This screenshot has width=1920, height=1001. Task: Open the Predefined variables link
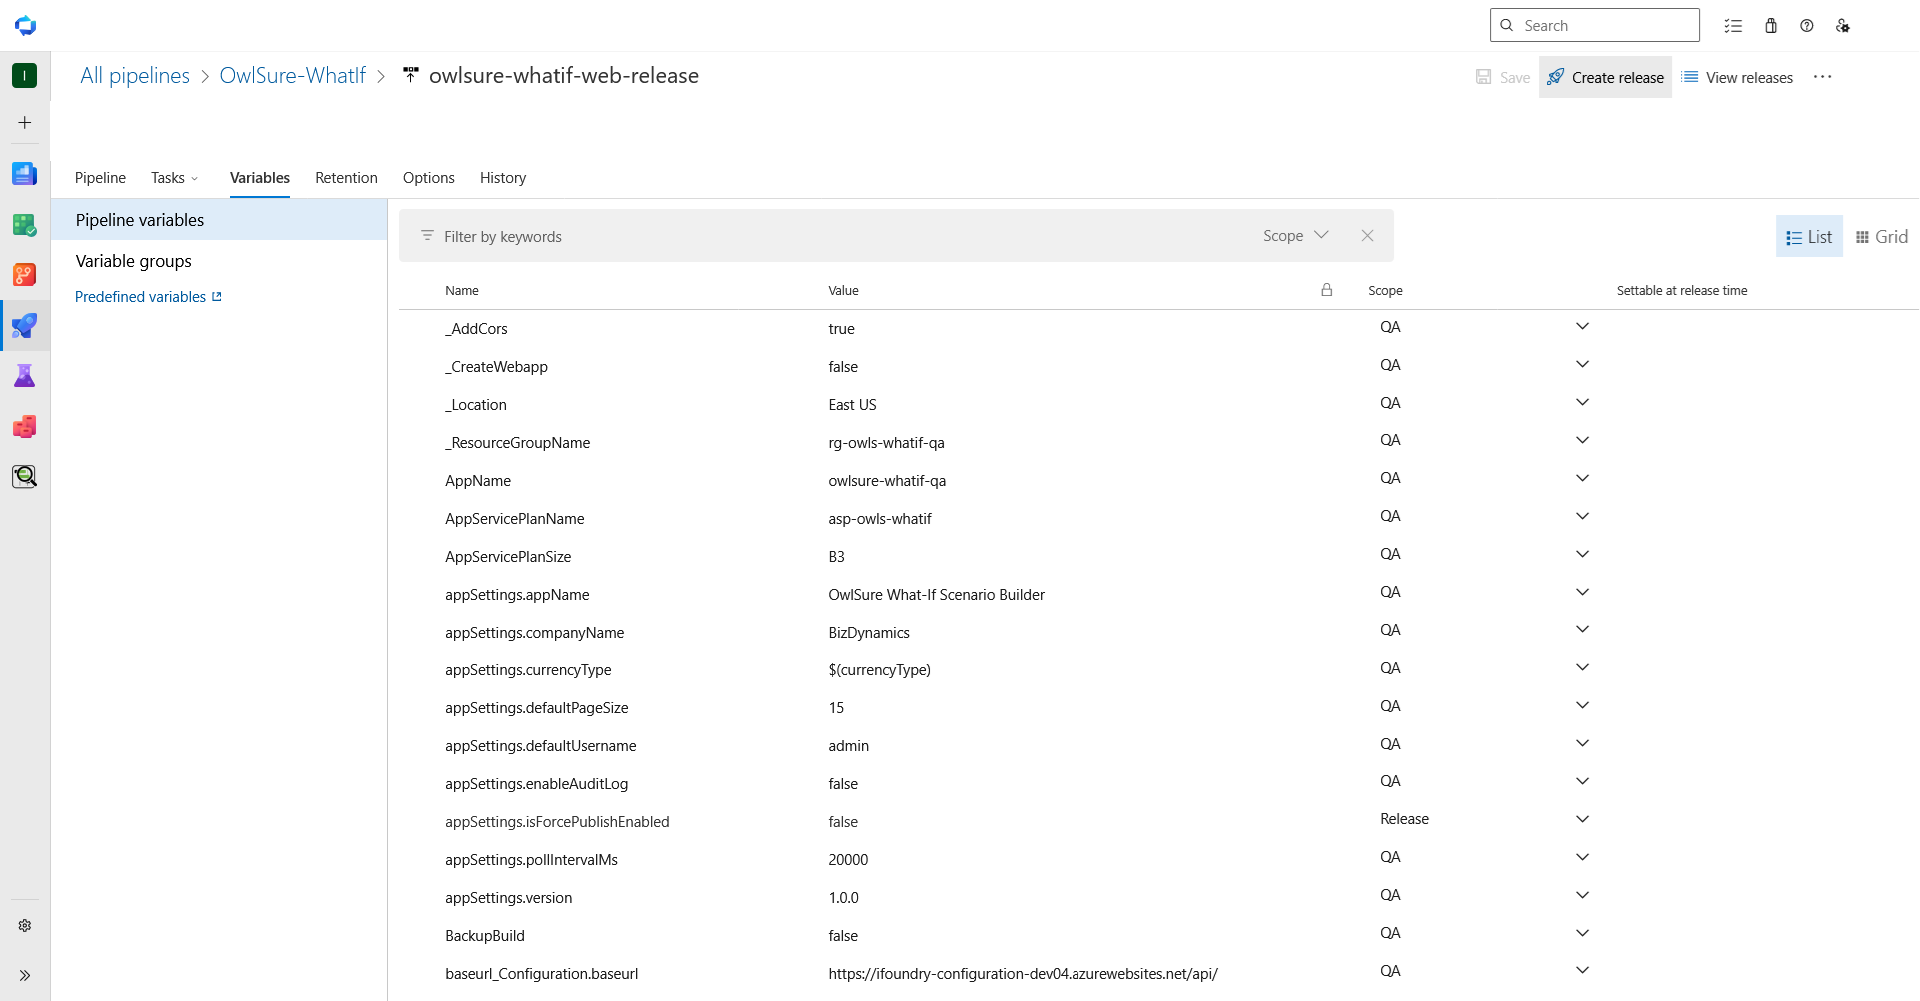pyautogui.click(x=148, y=297)
